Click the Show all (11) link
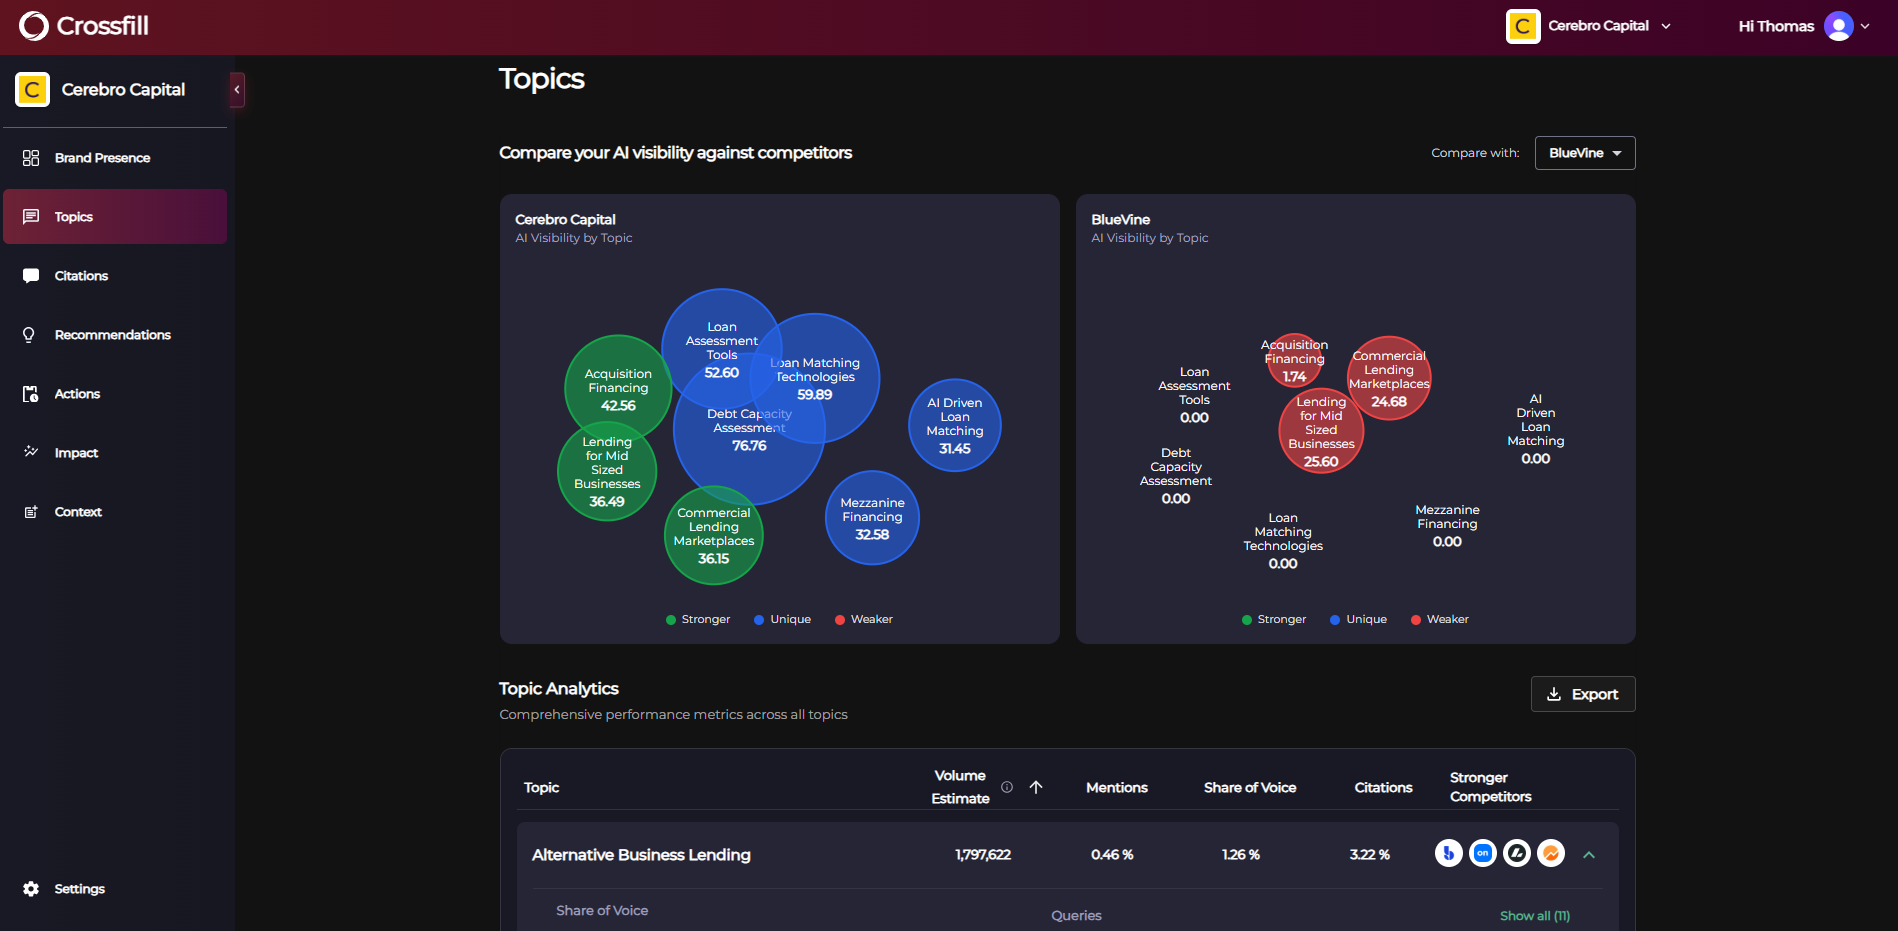 [1535, 916]
